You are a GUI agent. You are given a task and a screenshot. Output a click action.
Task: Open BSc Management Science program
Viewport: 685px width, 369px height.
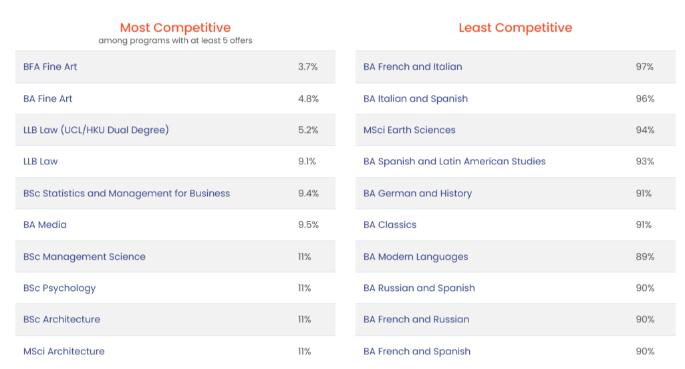pos(84,257)
